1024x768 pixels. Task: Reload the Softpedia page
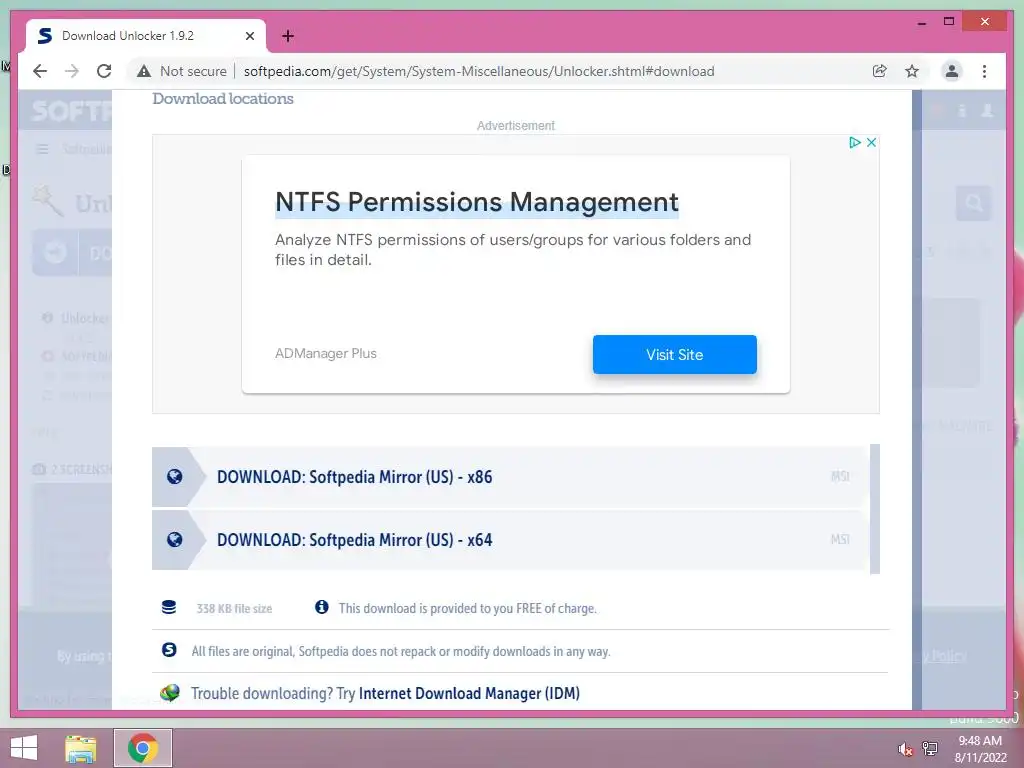(x=104, y=71)
